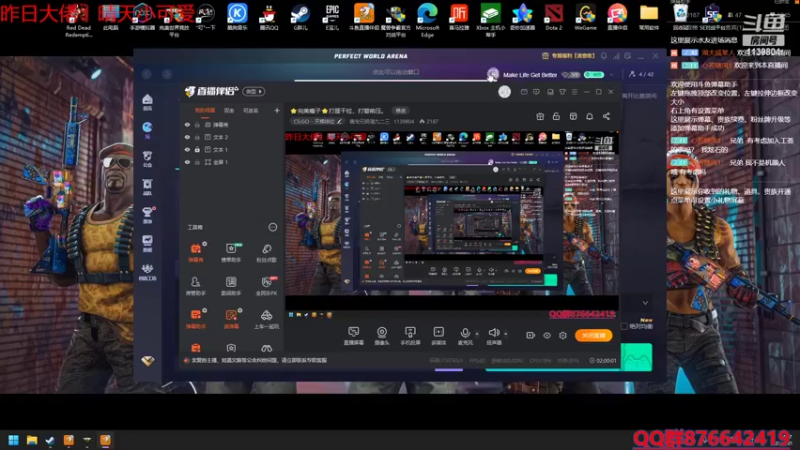Click the record video icon beside 关闭直播
The image size is (800, 450).
[531, 335]
